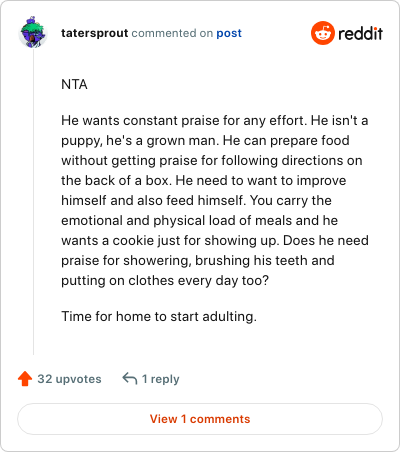The height and width of the screenshot is (452, 400).
Task: Collapse the comment using vertical thread line
Action: click(x=33, y=202)
